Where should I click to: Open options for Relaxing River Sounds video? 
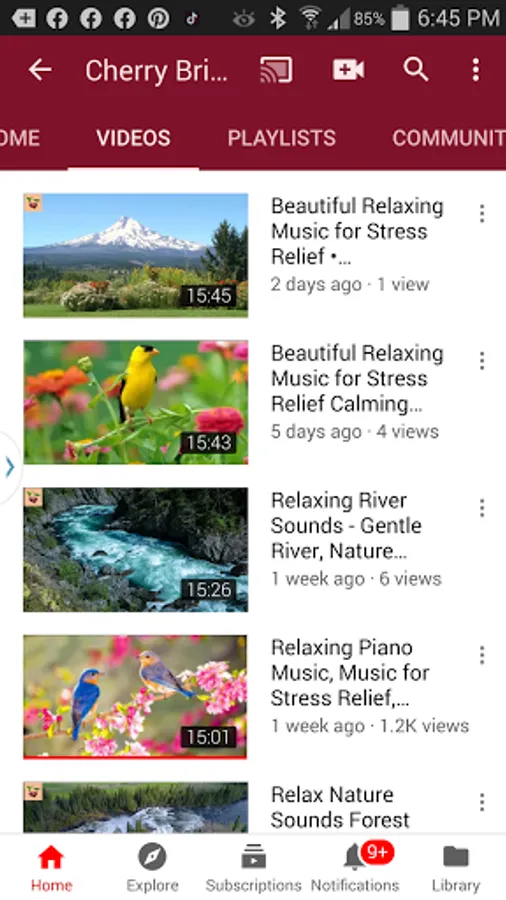tap(482, 508)
